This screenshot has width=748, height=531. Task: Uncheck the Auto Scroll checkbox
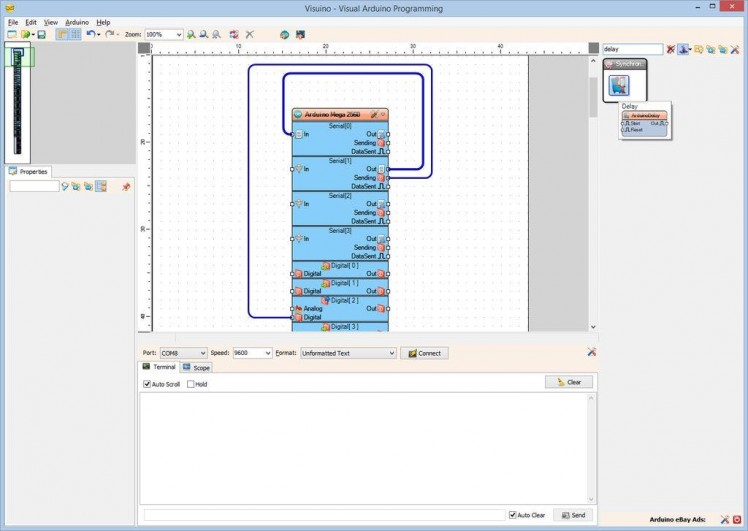(148, 384)
